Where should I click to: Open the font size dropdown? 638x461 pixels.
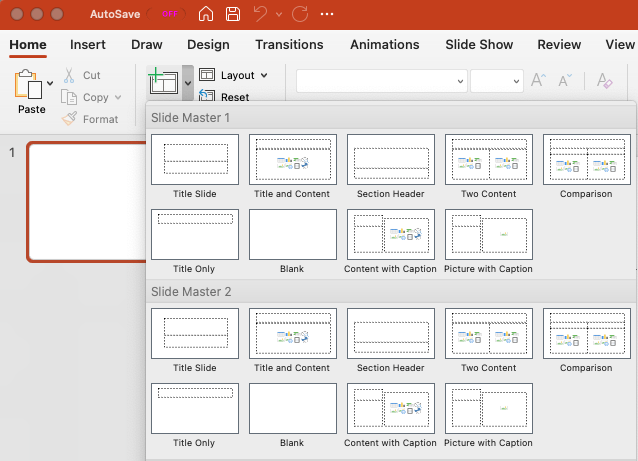coord(497,82)
